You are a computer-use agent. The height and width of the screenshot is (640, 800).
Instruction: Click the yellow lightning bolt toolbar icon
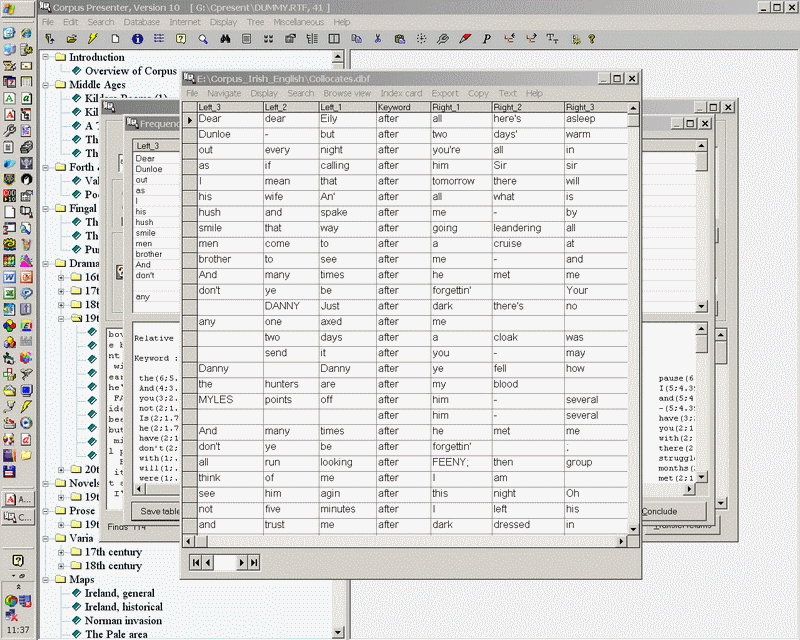click(93, 39)
